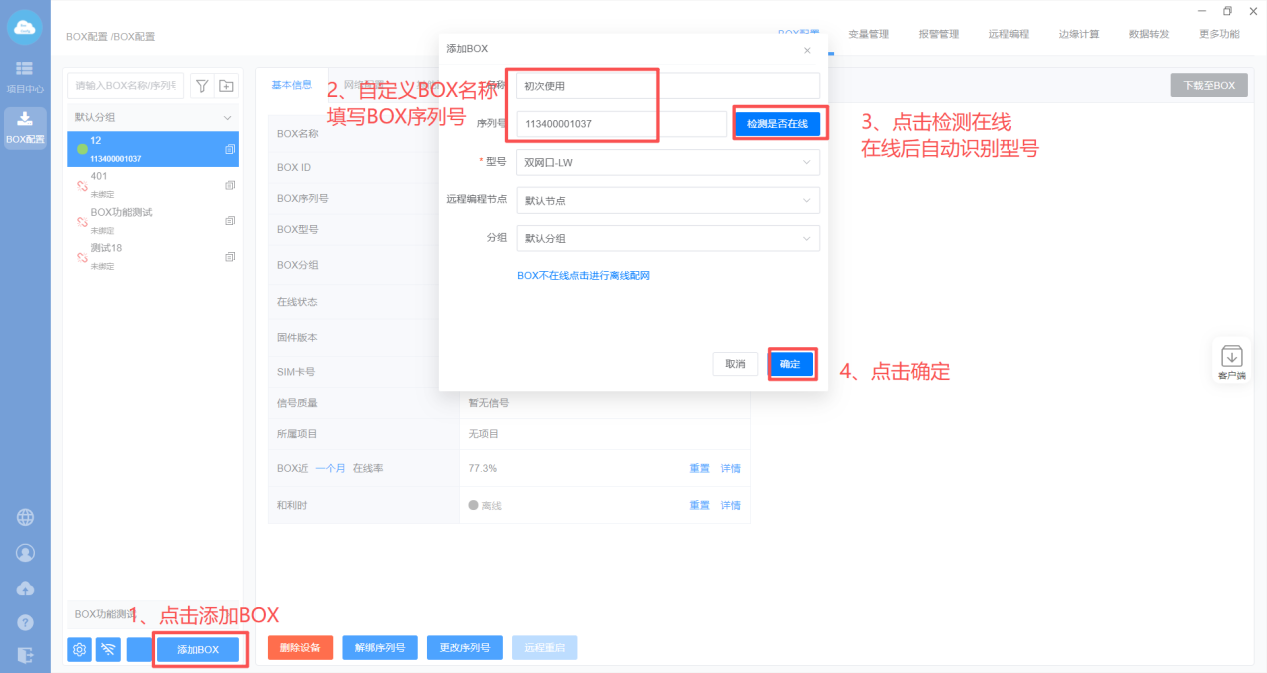Click the filter funnel icon beside search

tap(202, 86)
